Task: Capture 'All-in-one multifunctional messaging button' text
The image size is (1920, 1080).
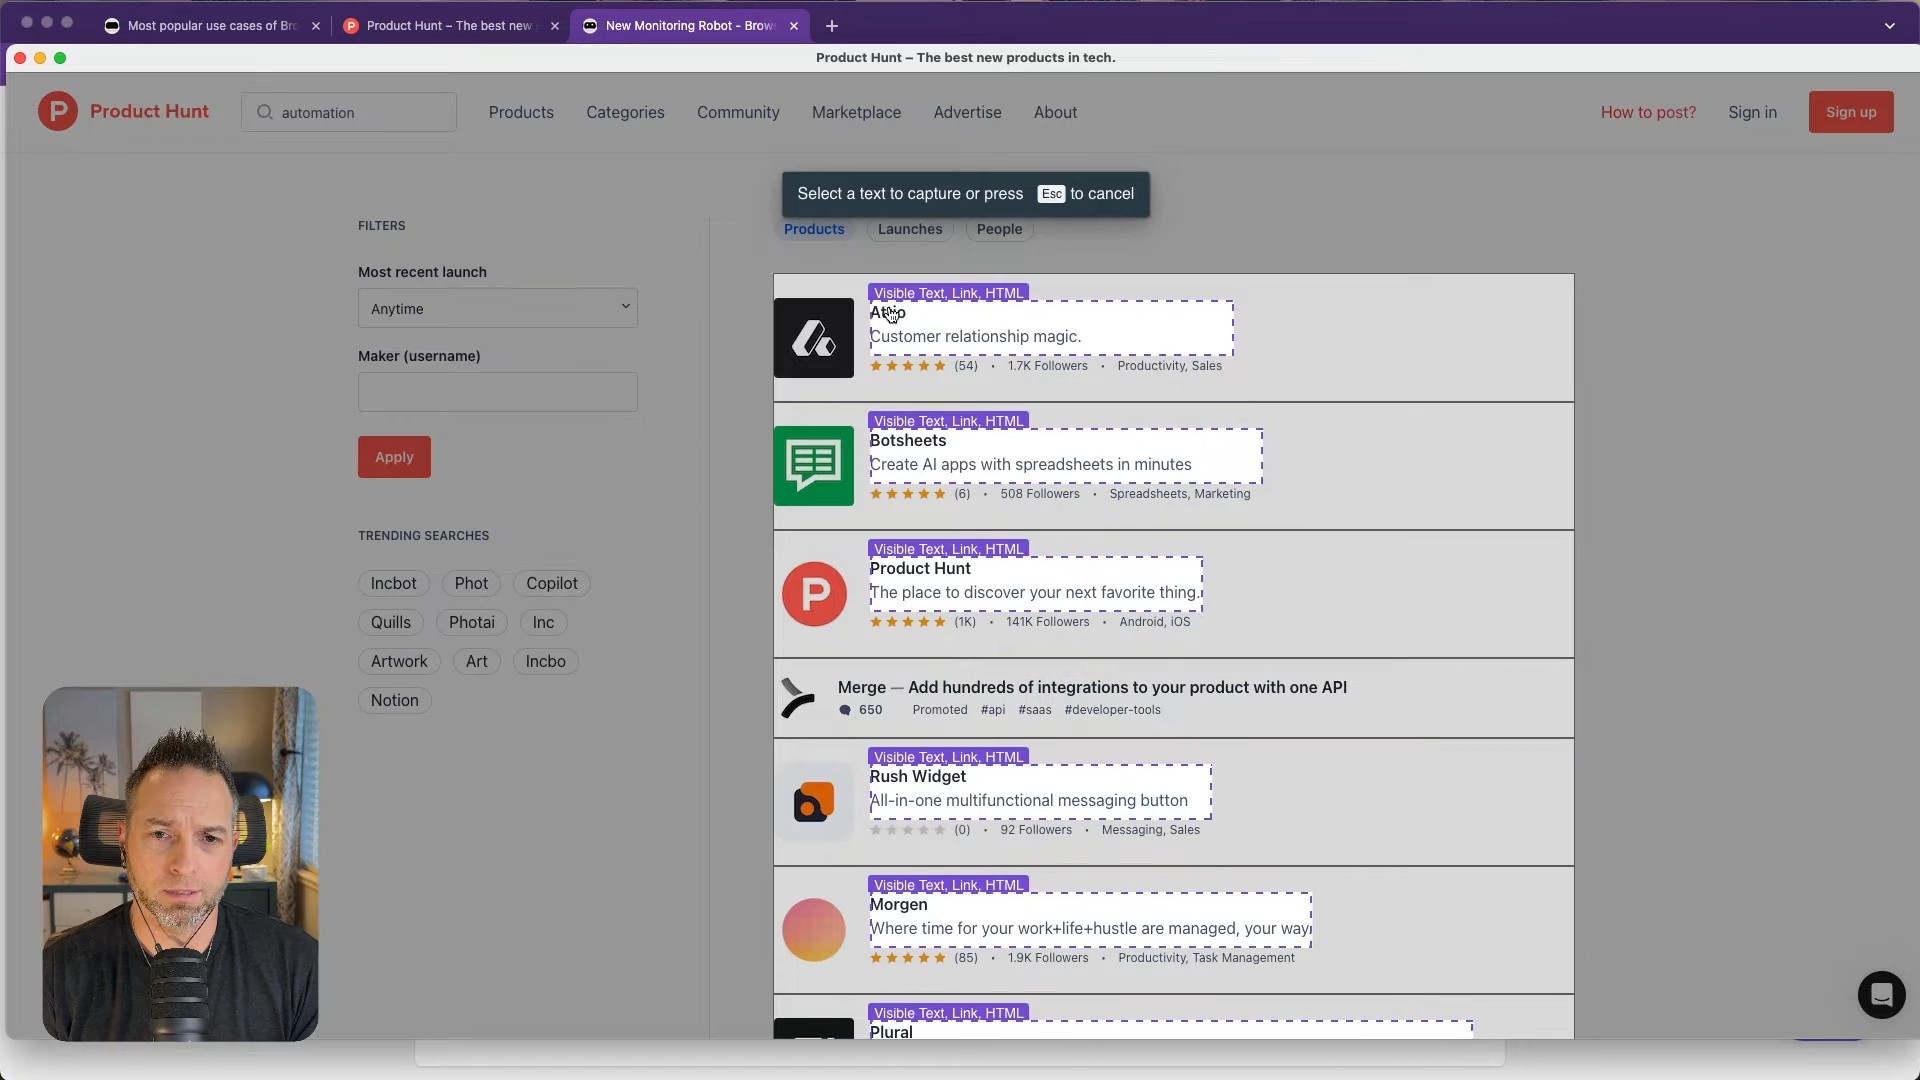Action: click(x=1029, y=801)
